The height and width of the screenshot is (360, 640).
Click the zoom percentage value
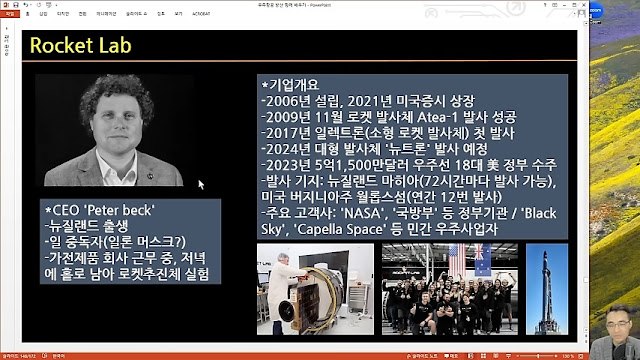[568, 356]
